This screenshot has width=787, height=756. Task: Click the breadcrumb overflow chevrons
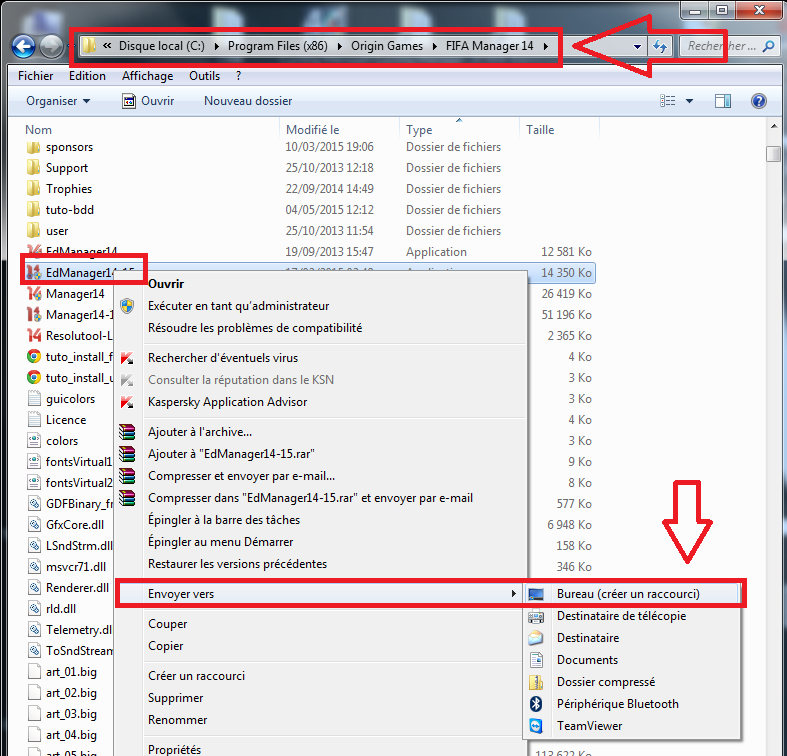click(107, 46)
